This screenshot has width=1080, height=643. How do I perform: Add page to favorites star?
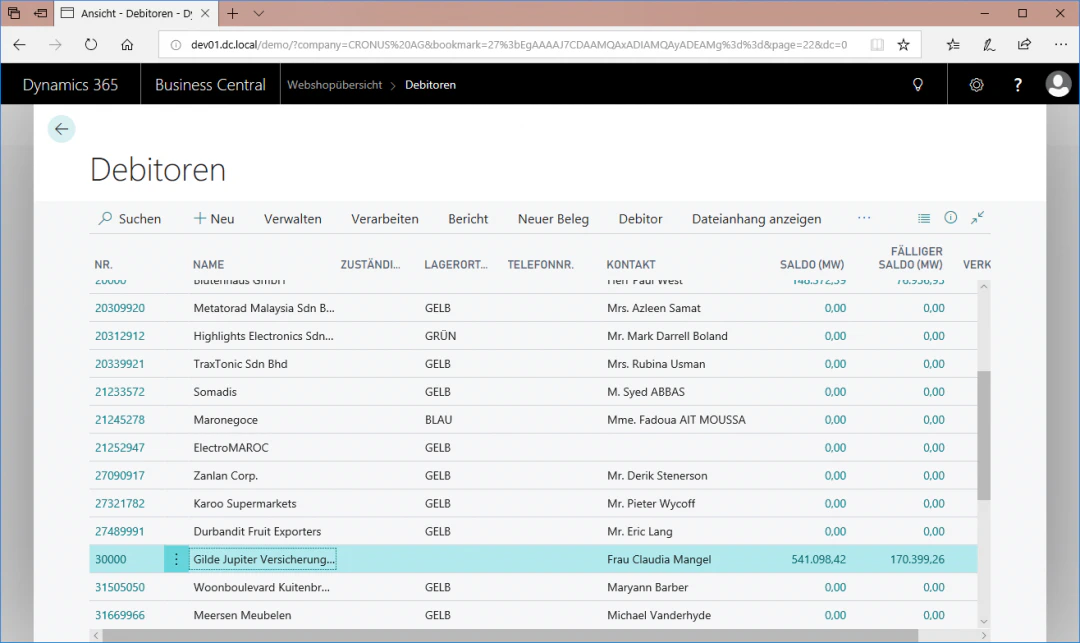click(904, 45)
